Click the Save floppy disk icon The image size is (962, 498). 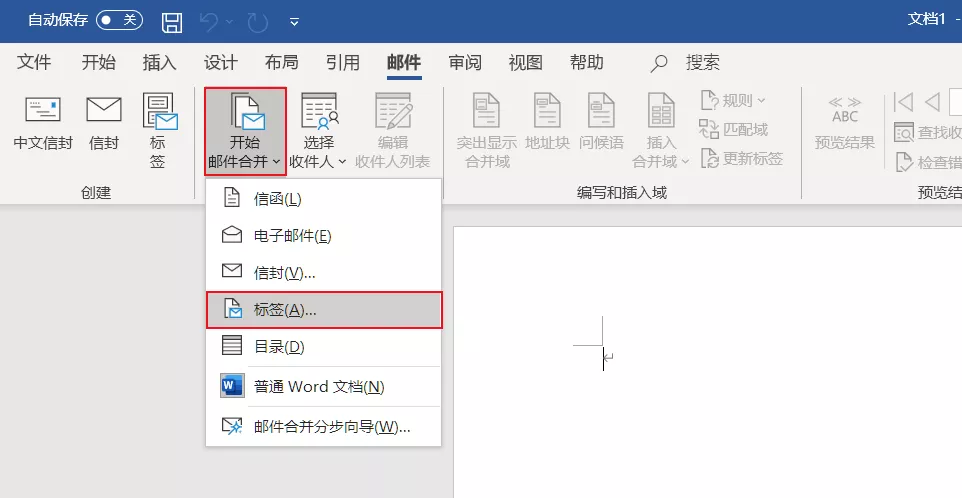[172, 22]
